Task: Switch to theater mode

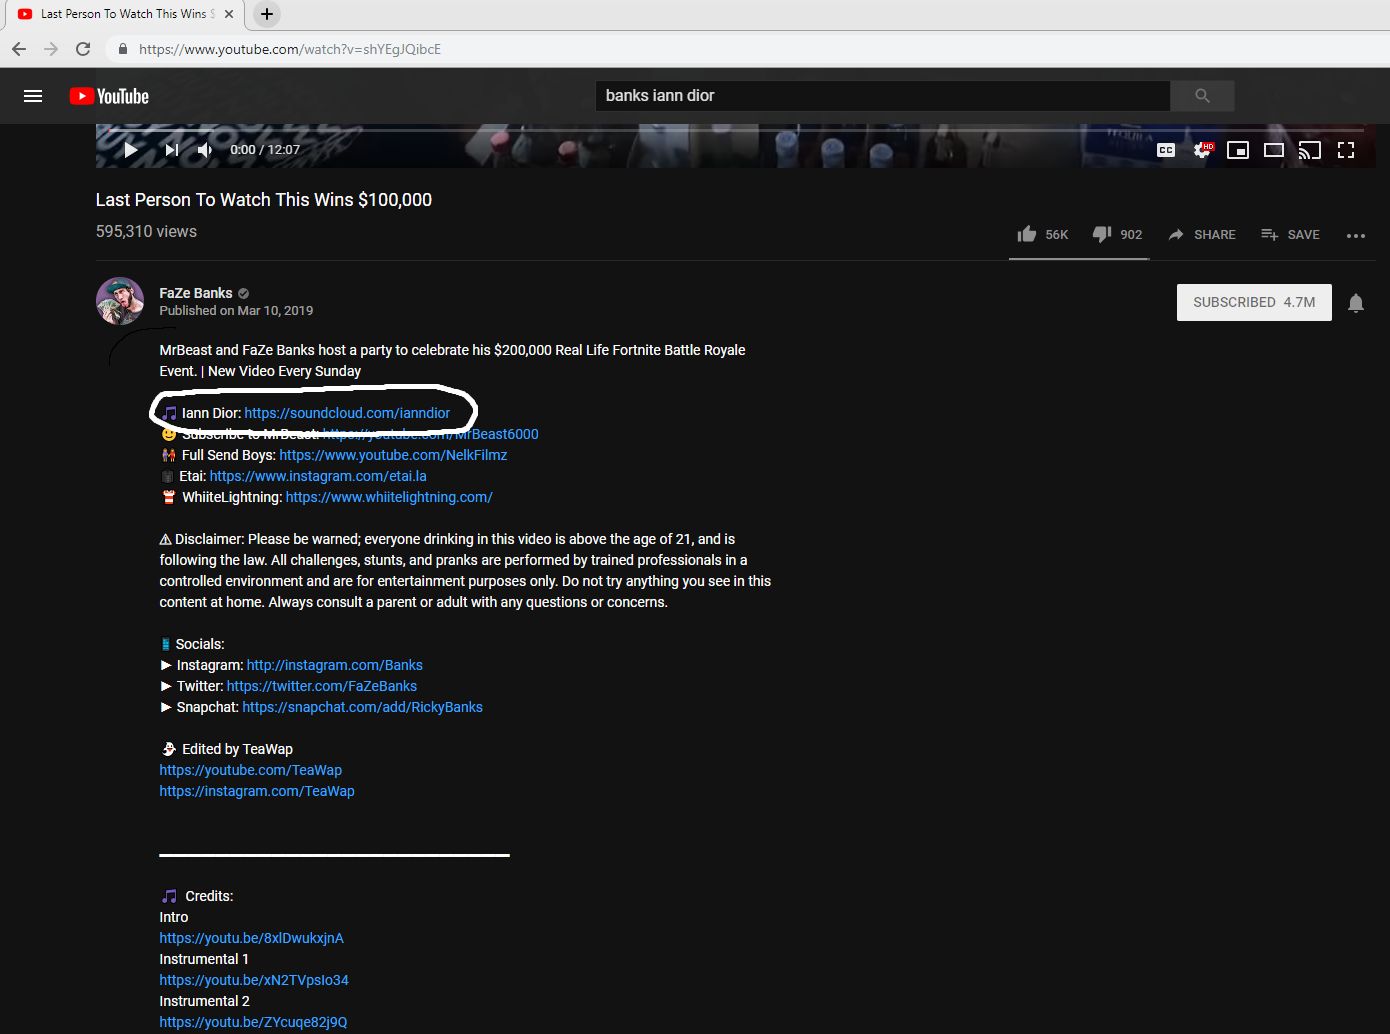Action: click(1274, 150)
